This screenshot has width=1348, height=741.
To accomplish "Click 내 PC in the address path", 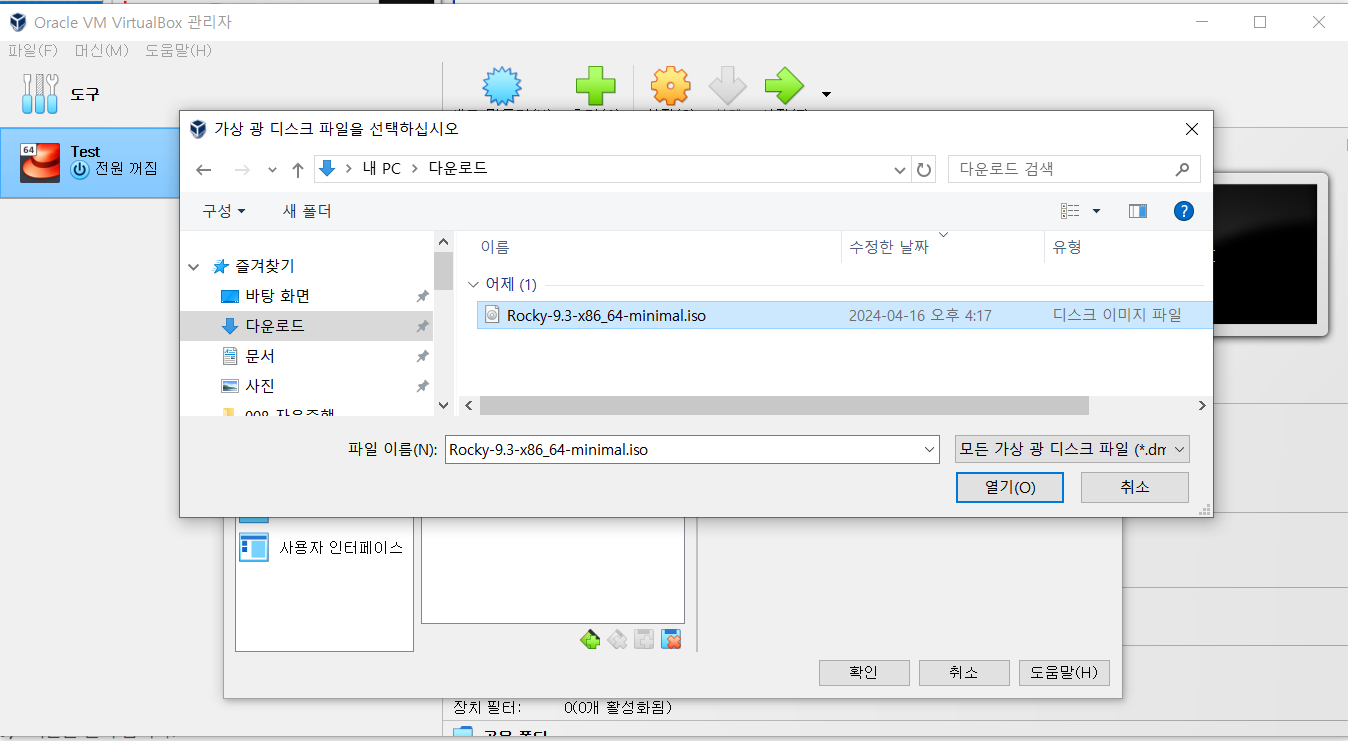I will pos(382,169).
